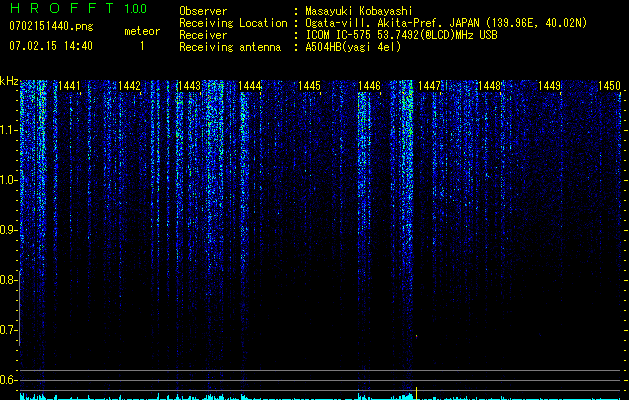Click the 1450 time marker
Image resolution: width=629 pixels, height=400 pixels.
(x=609, y=86)
